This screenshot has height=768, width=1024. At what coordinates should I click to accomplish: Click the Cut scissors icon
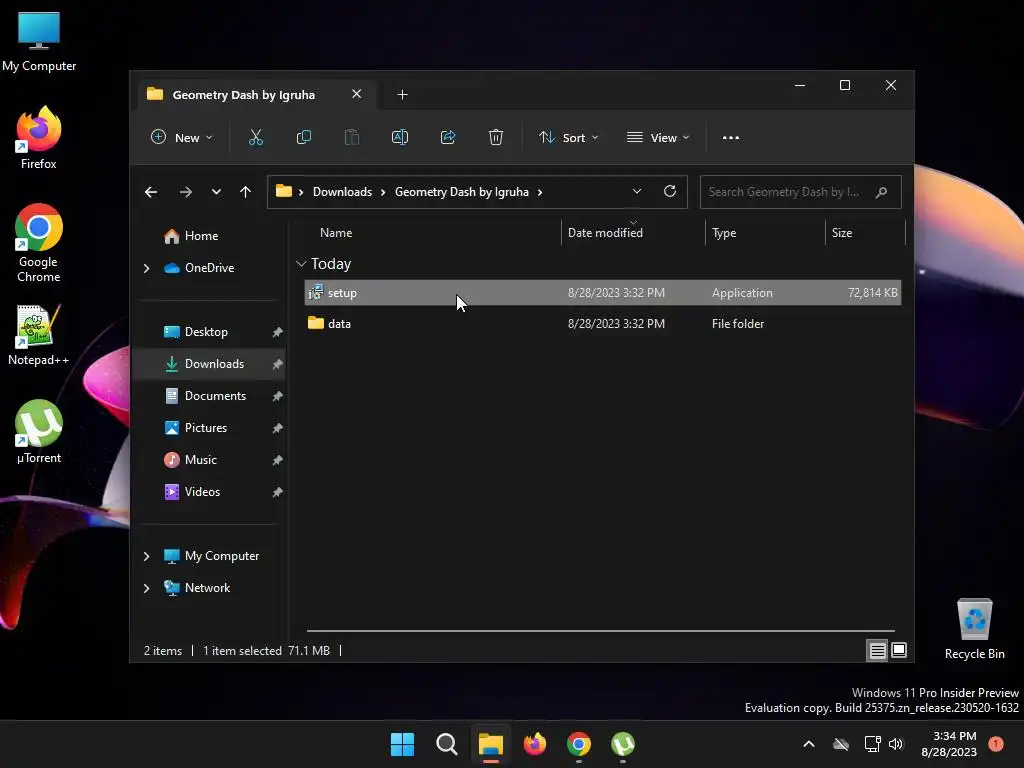255,138
